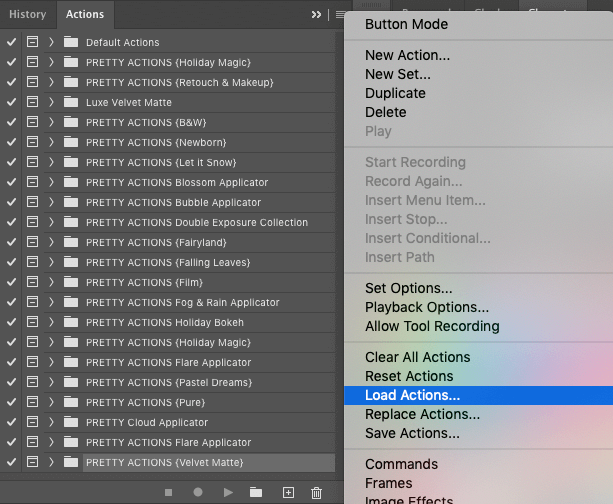Toggle dialog icon for PRETTY ACTIONS {Newborn}
Viewport: 613px width, 504px height.
[32, 142]
